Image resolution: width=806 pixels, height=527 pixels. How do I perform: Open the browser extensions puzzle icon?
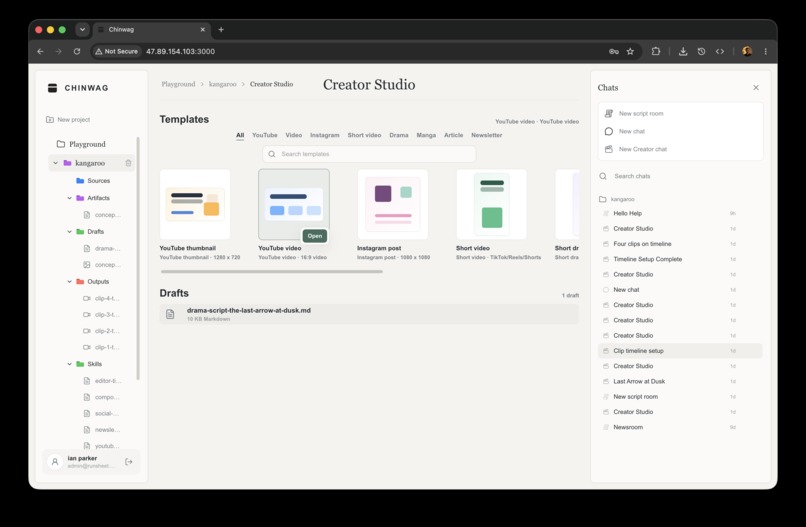point(656,51)
